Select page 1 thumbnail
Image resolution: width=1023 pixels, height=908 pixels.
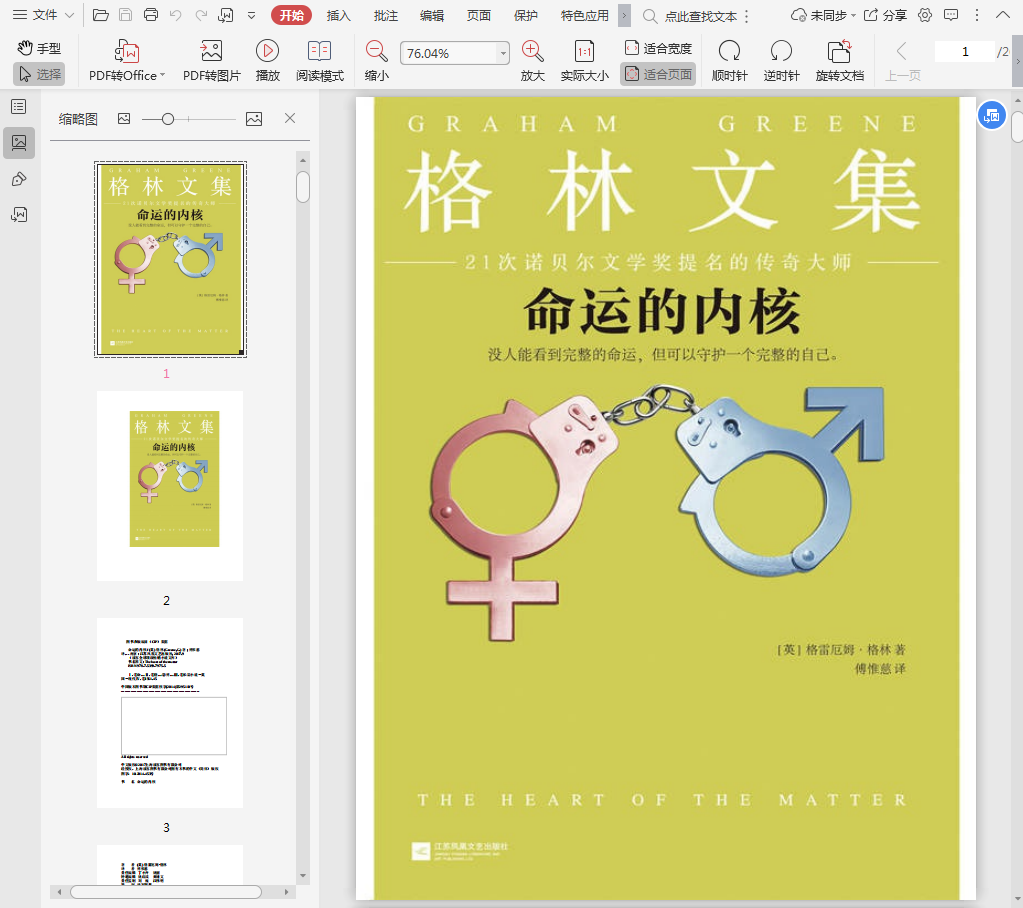[170, 259]
